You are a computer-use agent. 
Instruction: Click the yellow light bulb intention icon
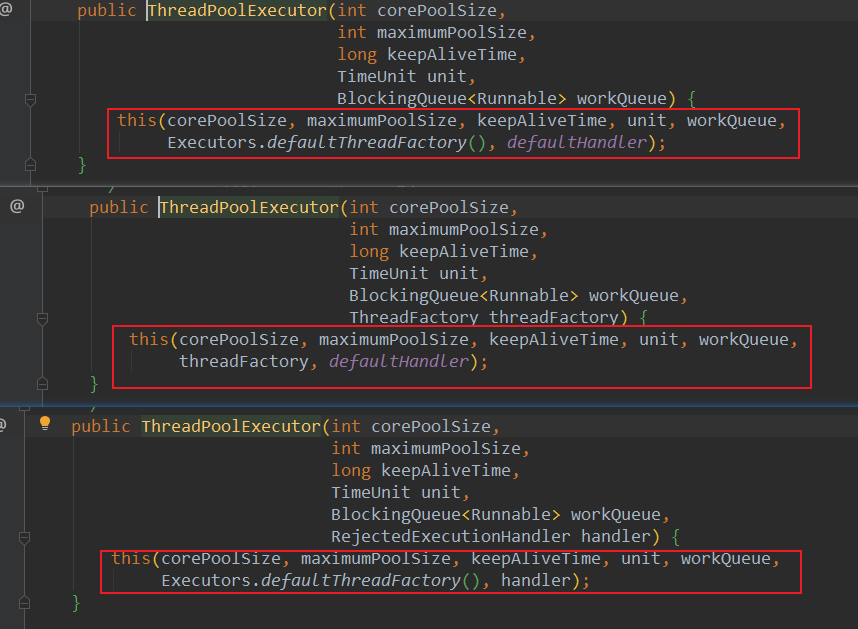(x=45, y=423)
